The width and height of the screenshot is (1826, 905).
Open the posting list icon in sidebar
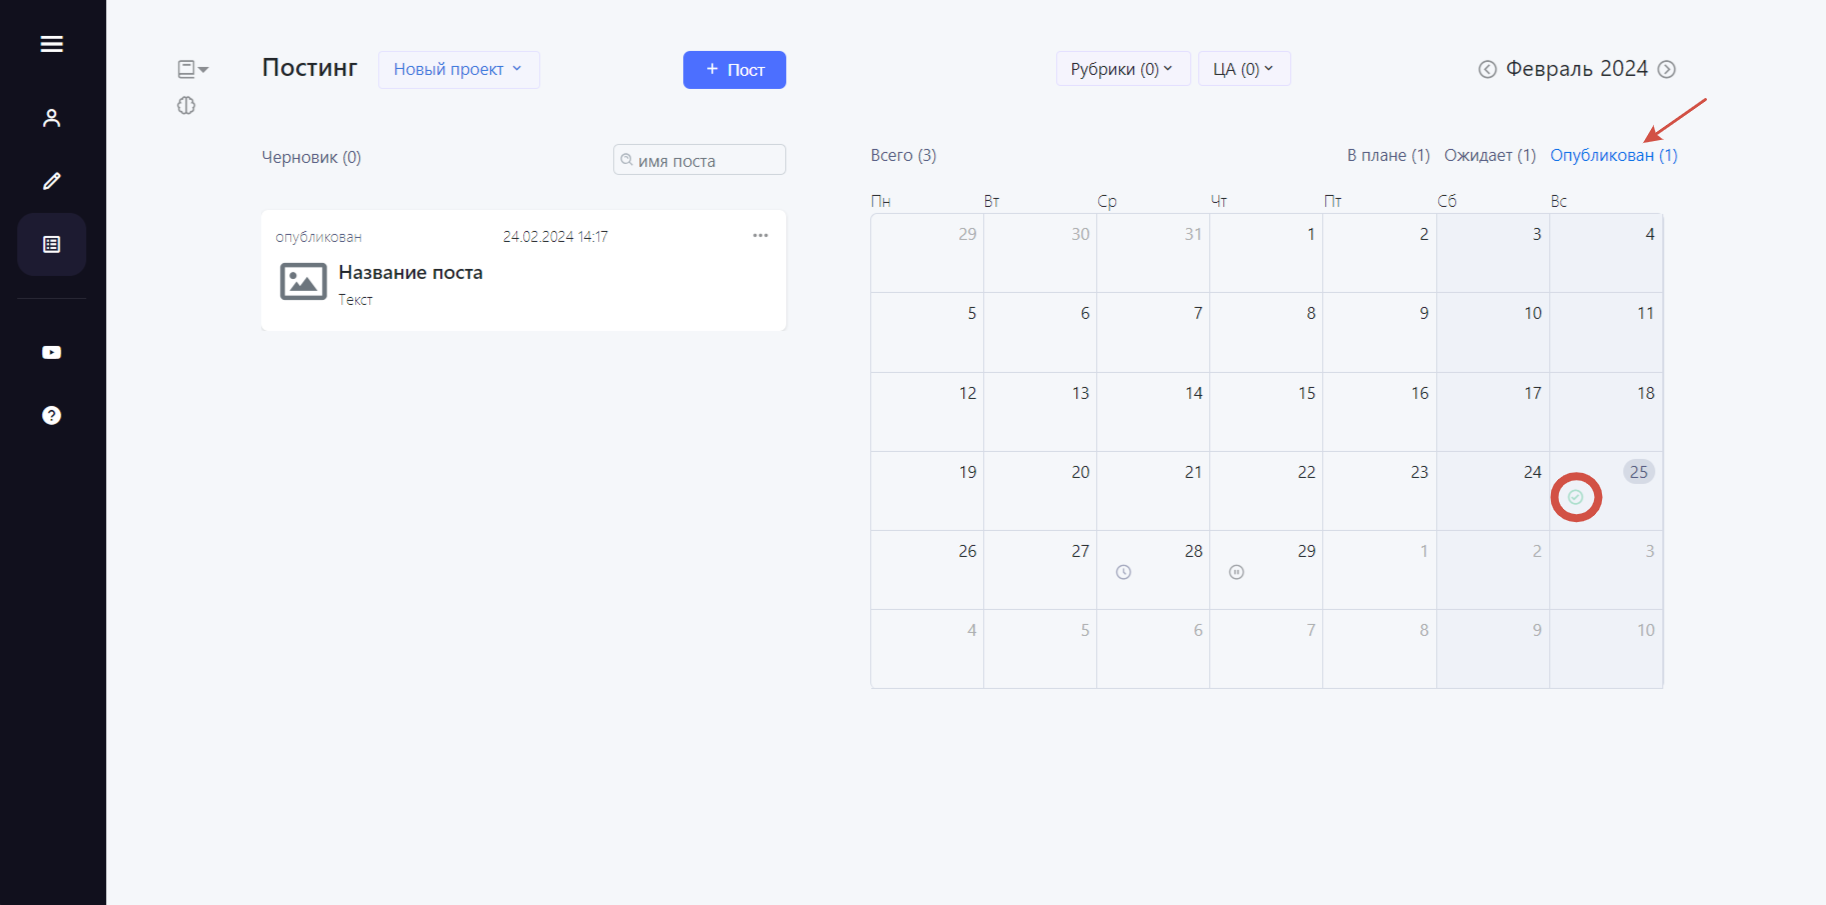[x=52, y=244]
